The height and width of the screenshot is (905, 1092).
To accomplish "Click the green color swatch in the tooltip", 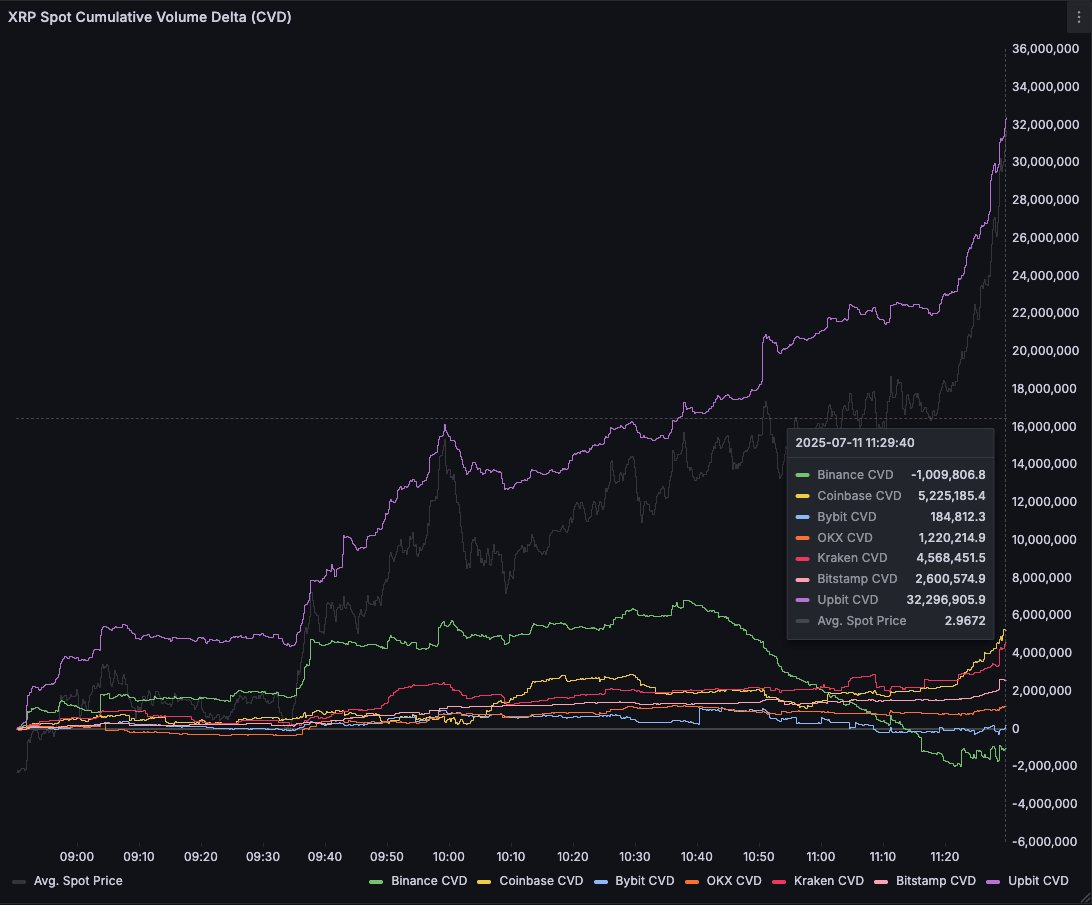I will pos(801,475).
